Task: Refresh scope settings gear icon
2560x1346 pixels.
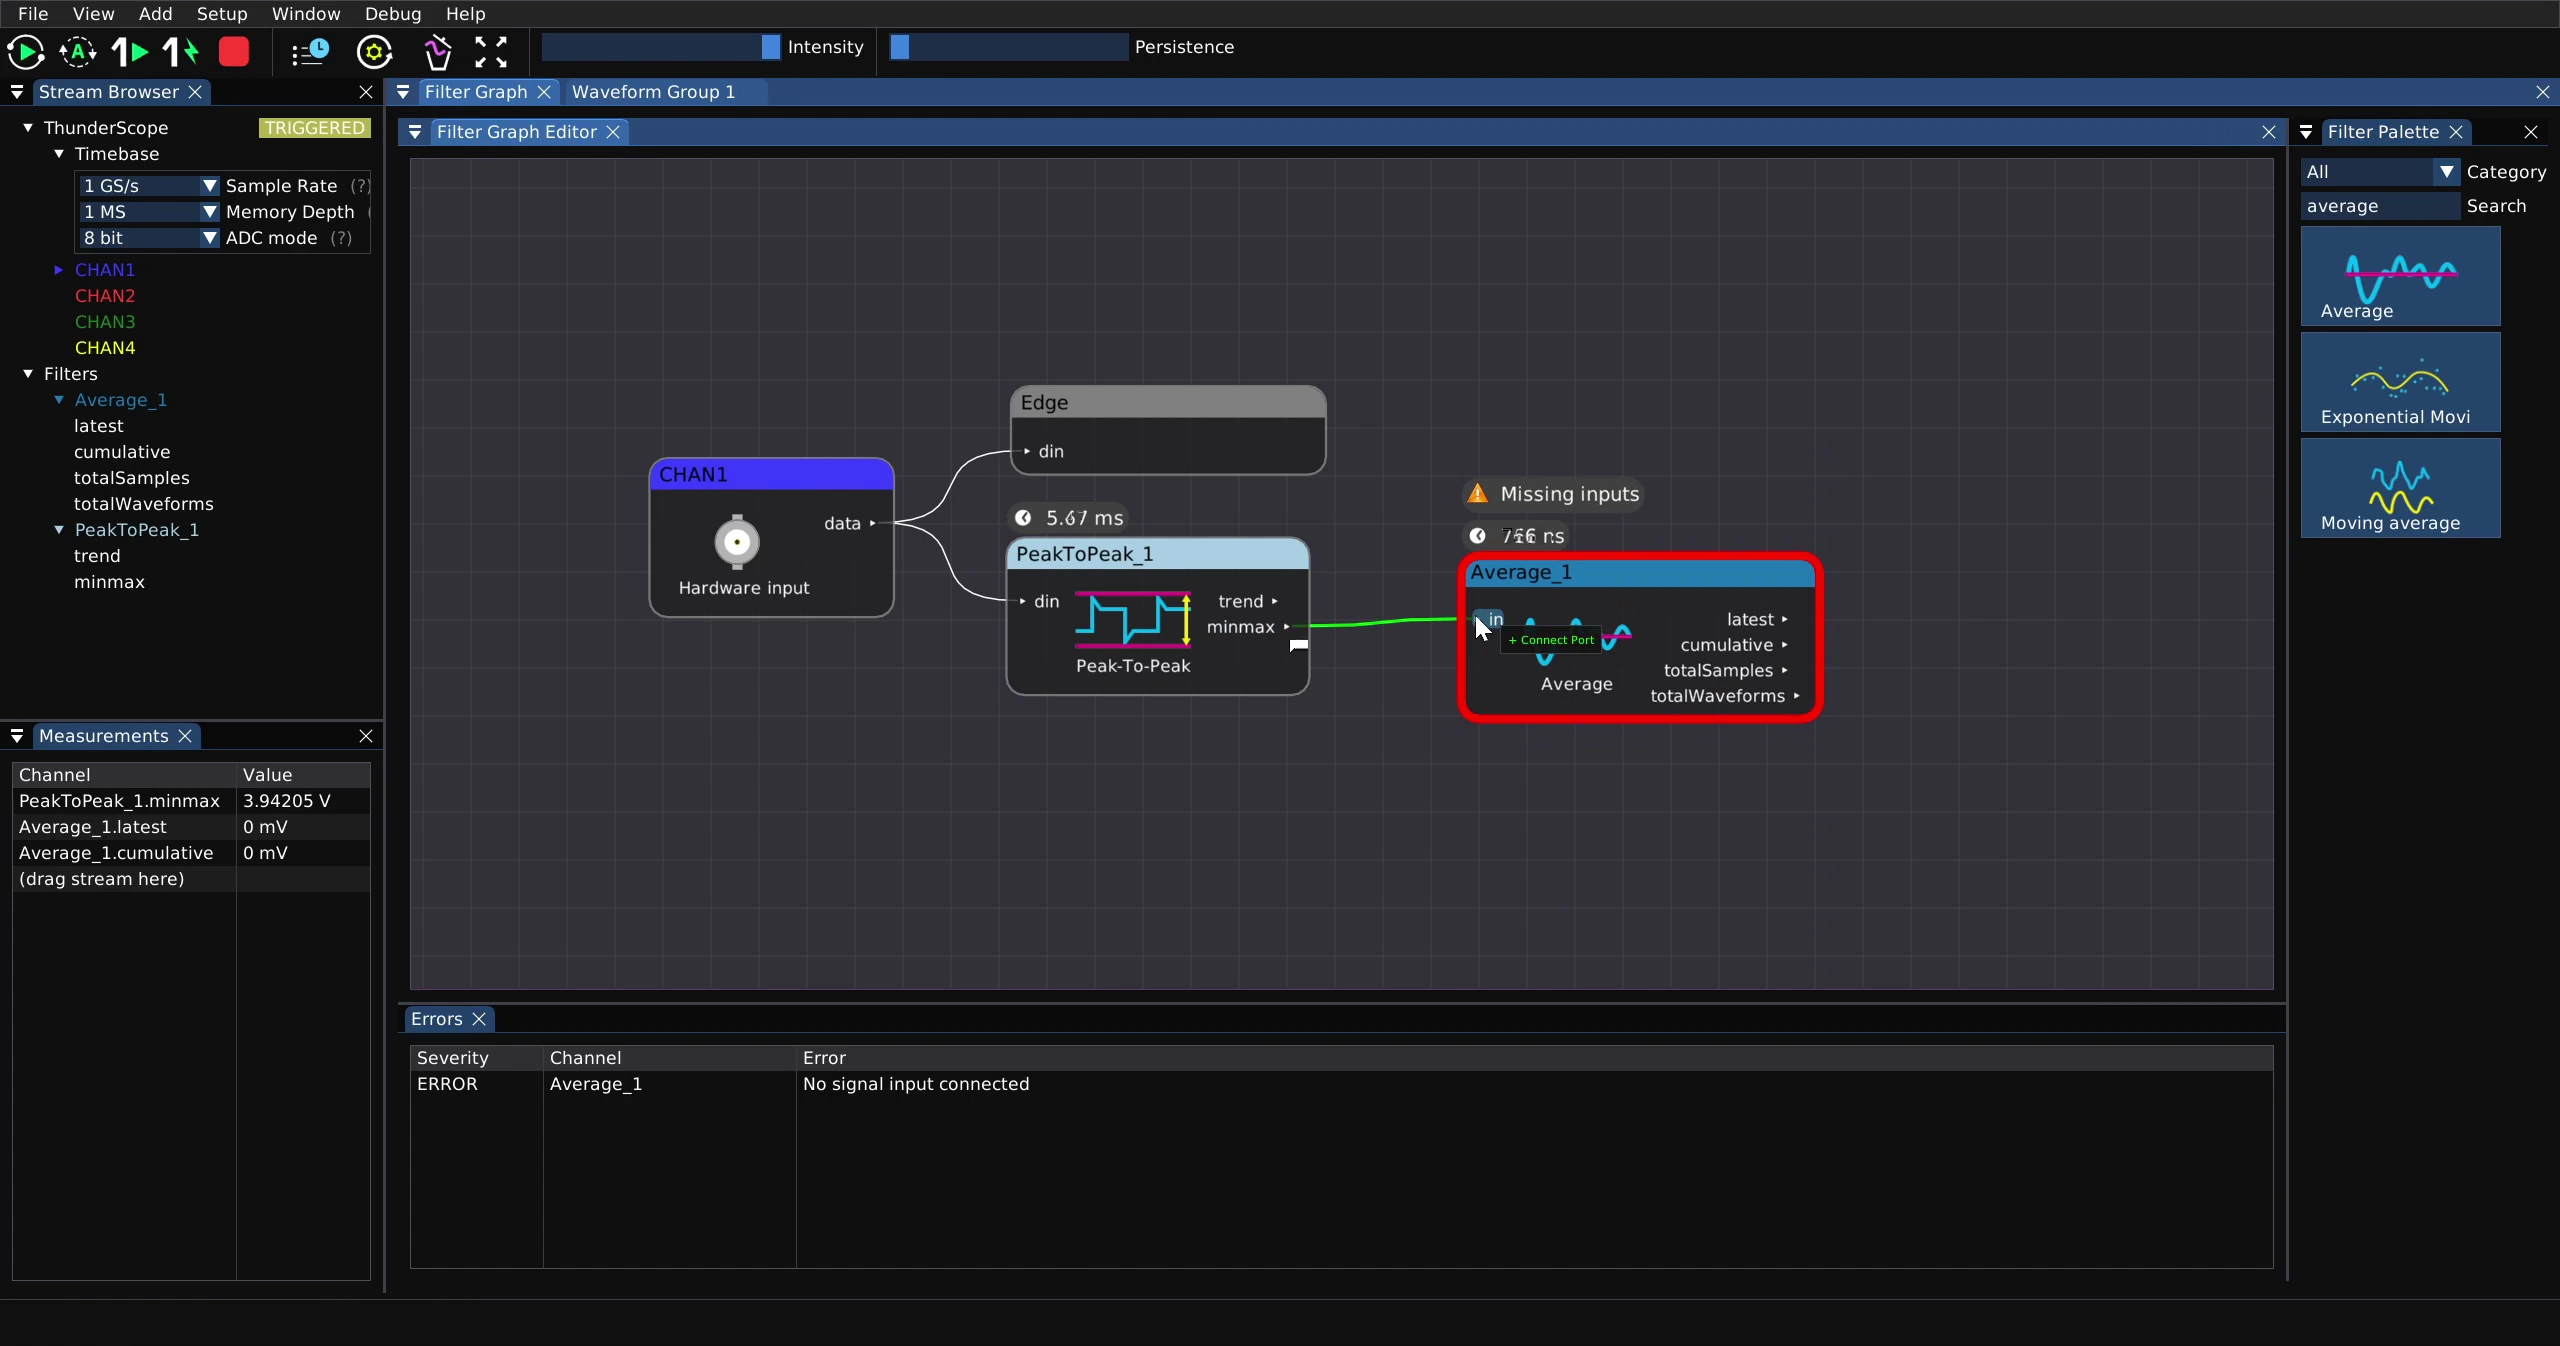Action: point(374,51)
